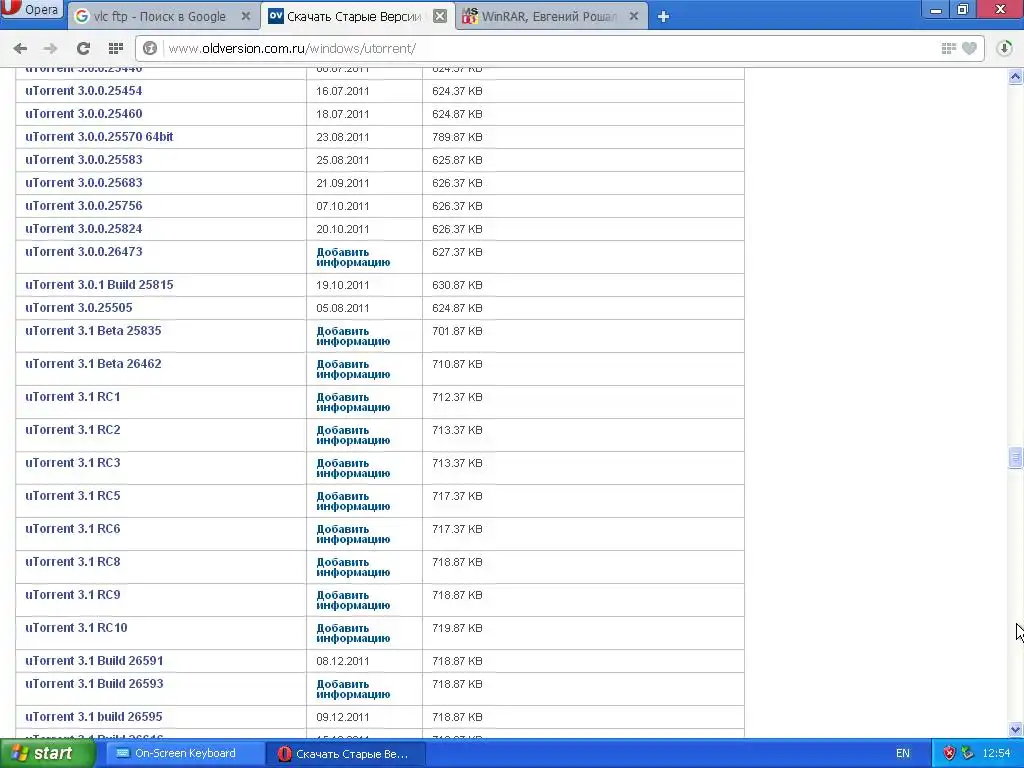Open uTorrent 3.1 Beta 26462 link
This screenshot has width=1024, height=768.
coord(93,364)
